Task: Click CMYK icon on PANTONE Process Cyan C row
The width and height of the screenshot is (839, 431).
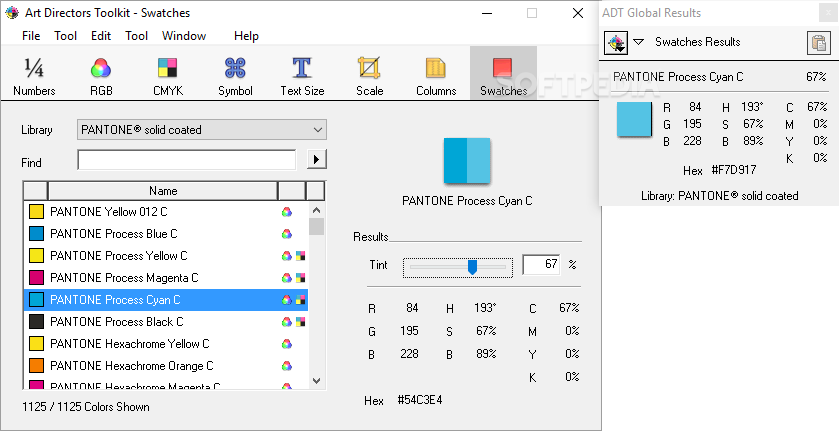Action: coord(301,300)
